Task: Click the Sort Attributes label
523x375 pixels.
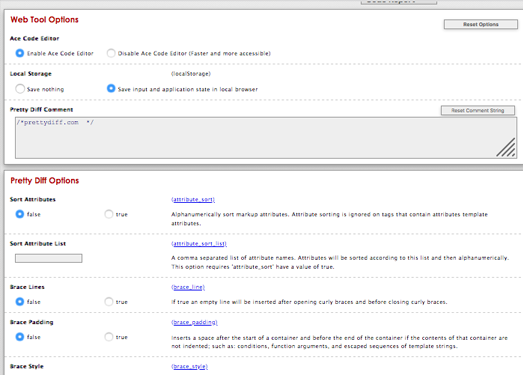Action: [33, 200]
